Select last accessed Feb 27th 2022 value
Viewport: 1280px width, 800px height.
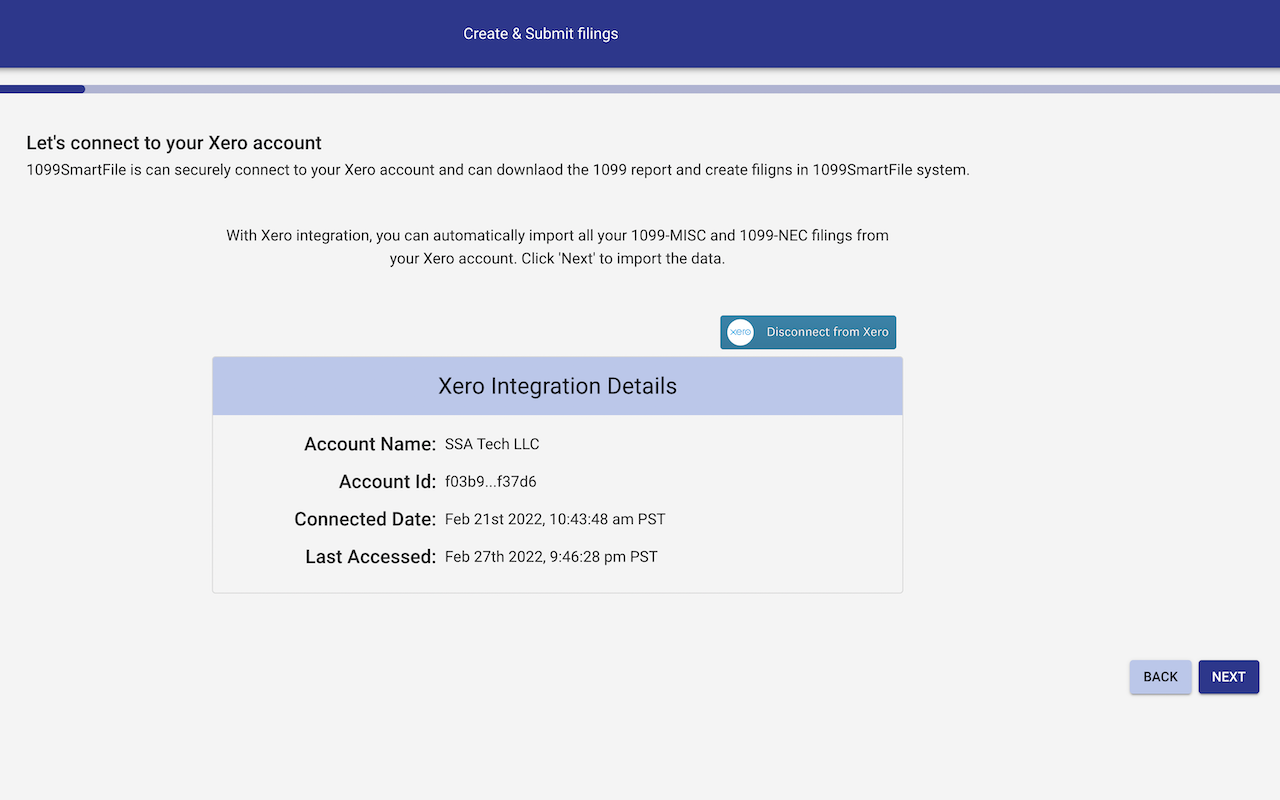[551, 557]
